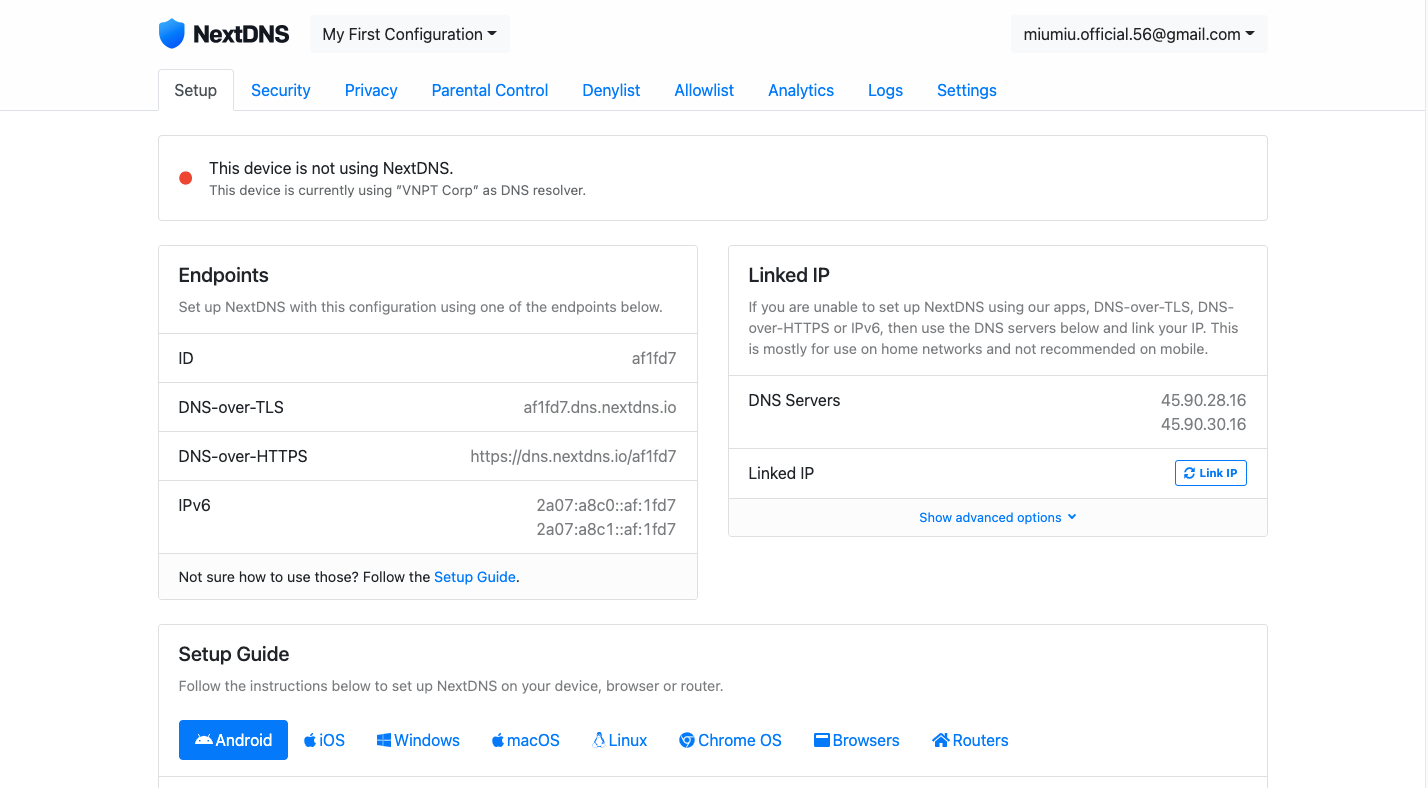Screen dimensions: 1428x788
Task: Open the My First Configuration dropdown
Action: 409,34
